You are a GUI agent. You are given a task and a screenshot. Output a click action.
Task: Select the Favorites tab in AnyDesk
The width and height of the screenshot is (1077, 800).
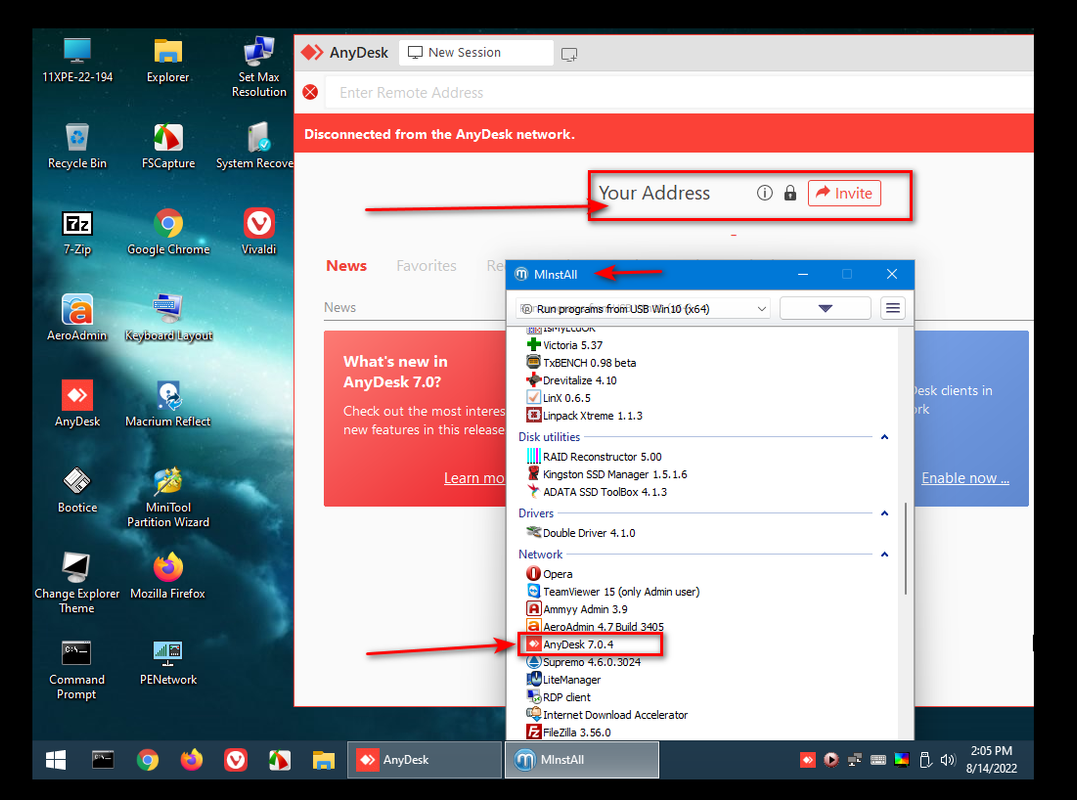pos(426,266)
